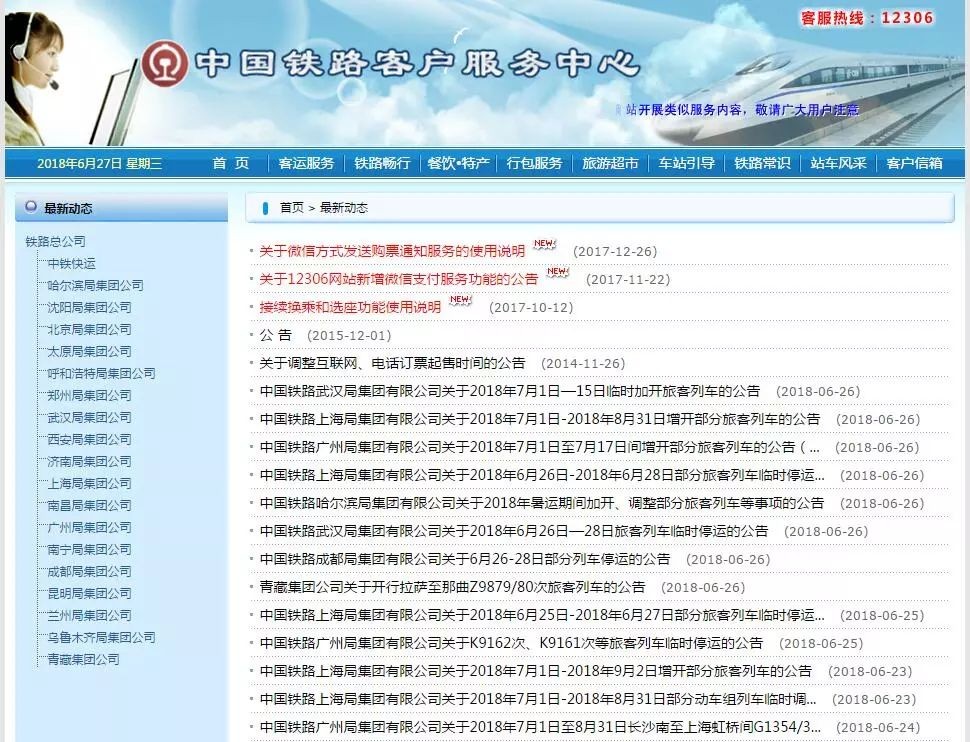The width and height of the screenshot is (970, 742).
Task: Click the 最新动态 sidebar header icon
Action: [x=30, y=208]
